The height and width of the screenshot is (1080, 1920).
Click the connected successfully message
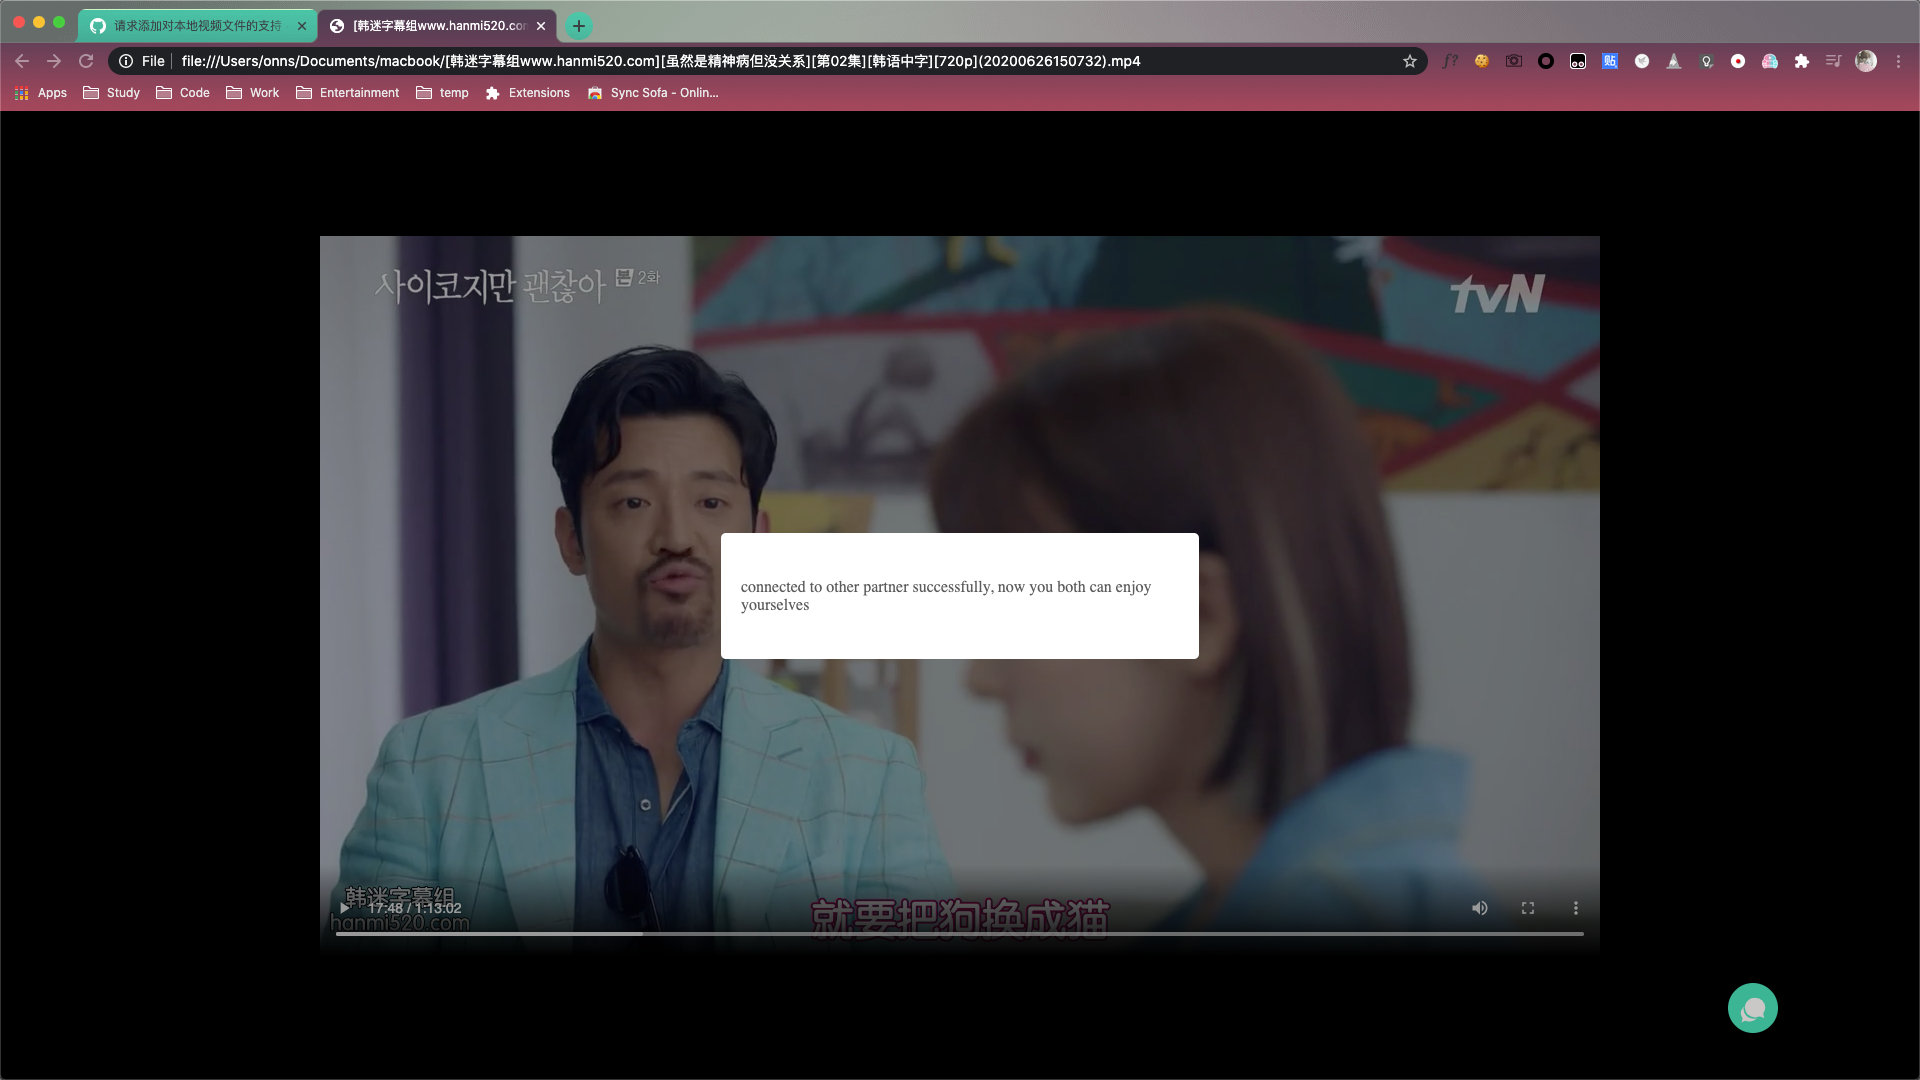[x=946, y=596]
